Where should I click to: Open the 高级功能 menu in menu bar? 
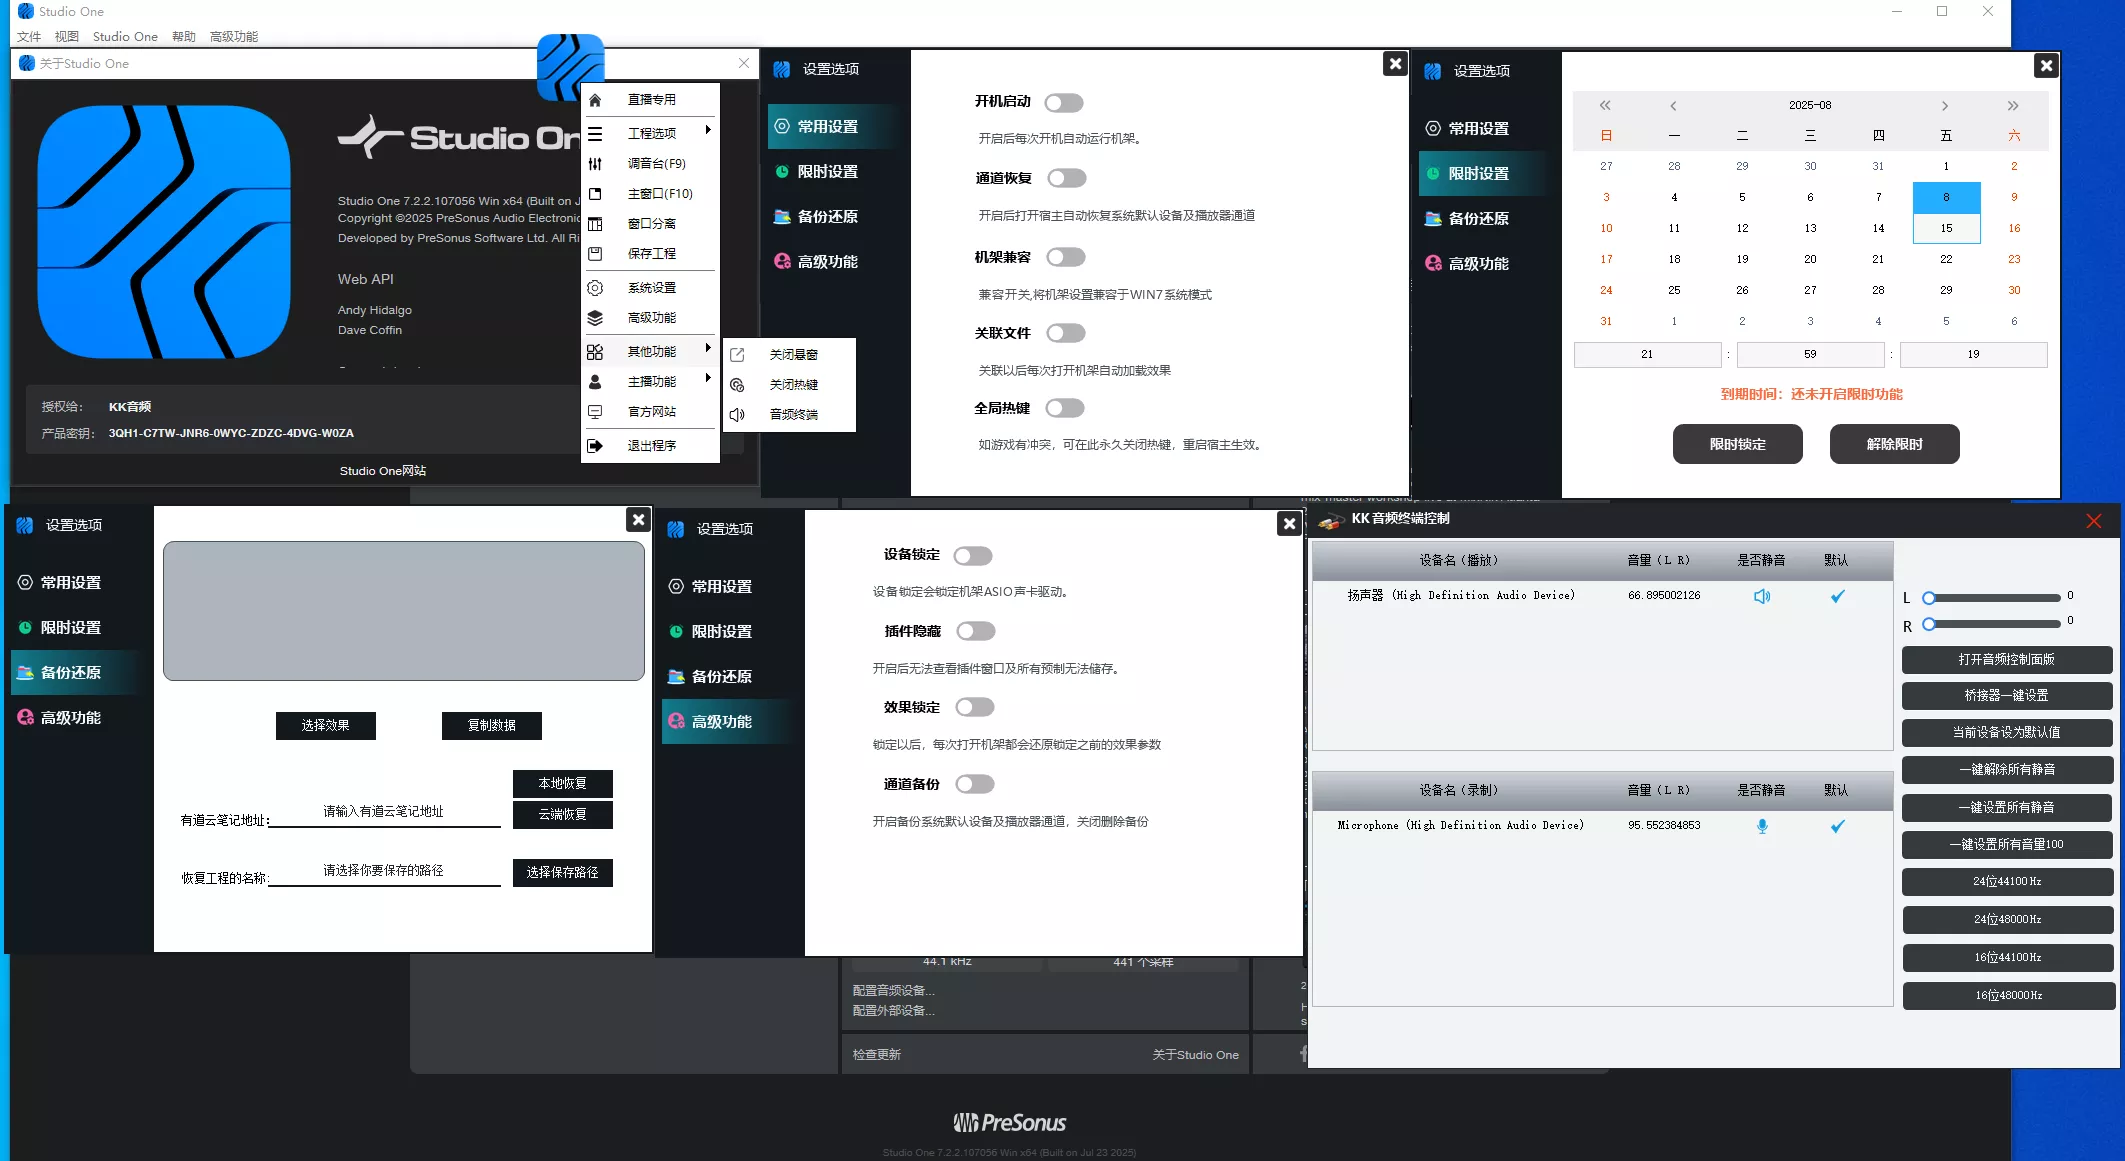click(x=234, y=37)
